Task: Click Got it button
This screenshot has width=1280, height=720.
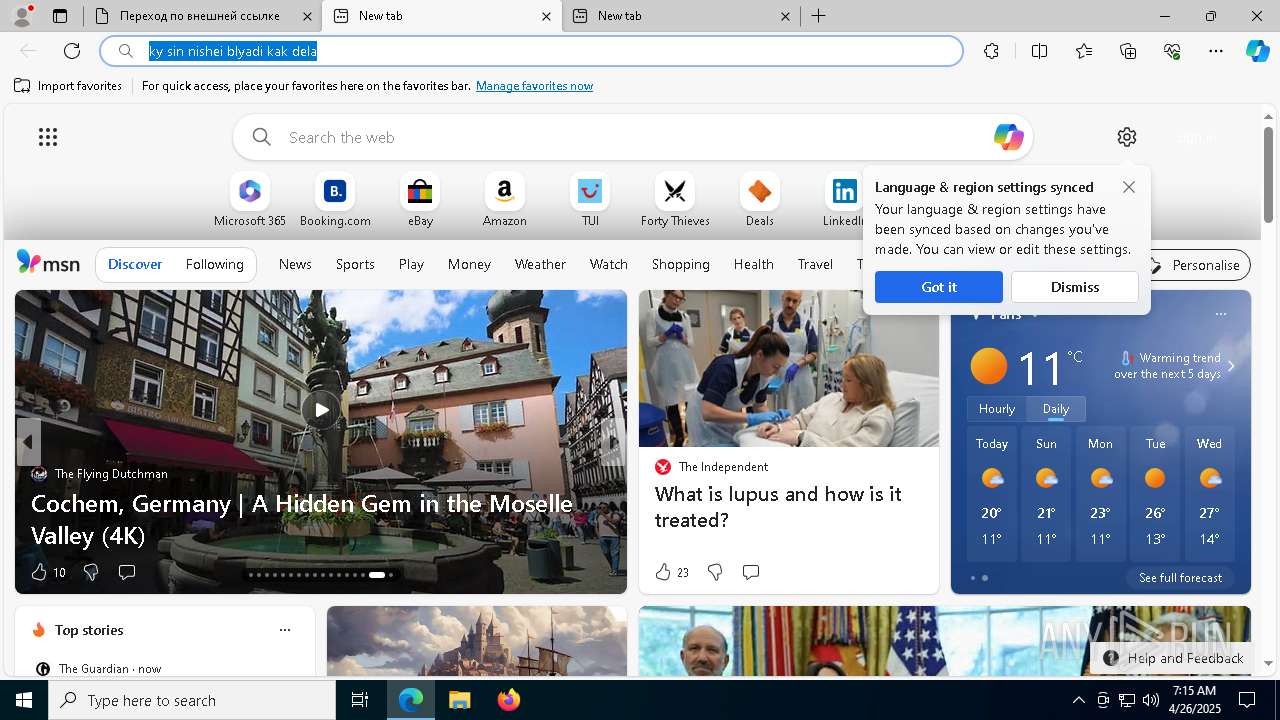Action: coord(939,287)
